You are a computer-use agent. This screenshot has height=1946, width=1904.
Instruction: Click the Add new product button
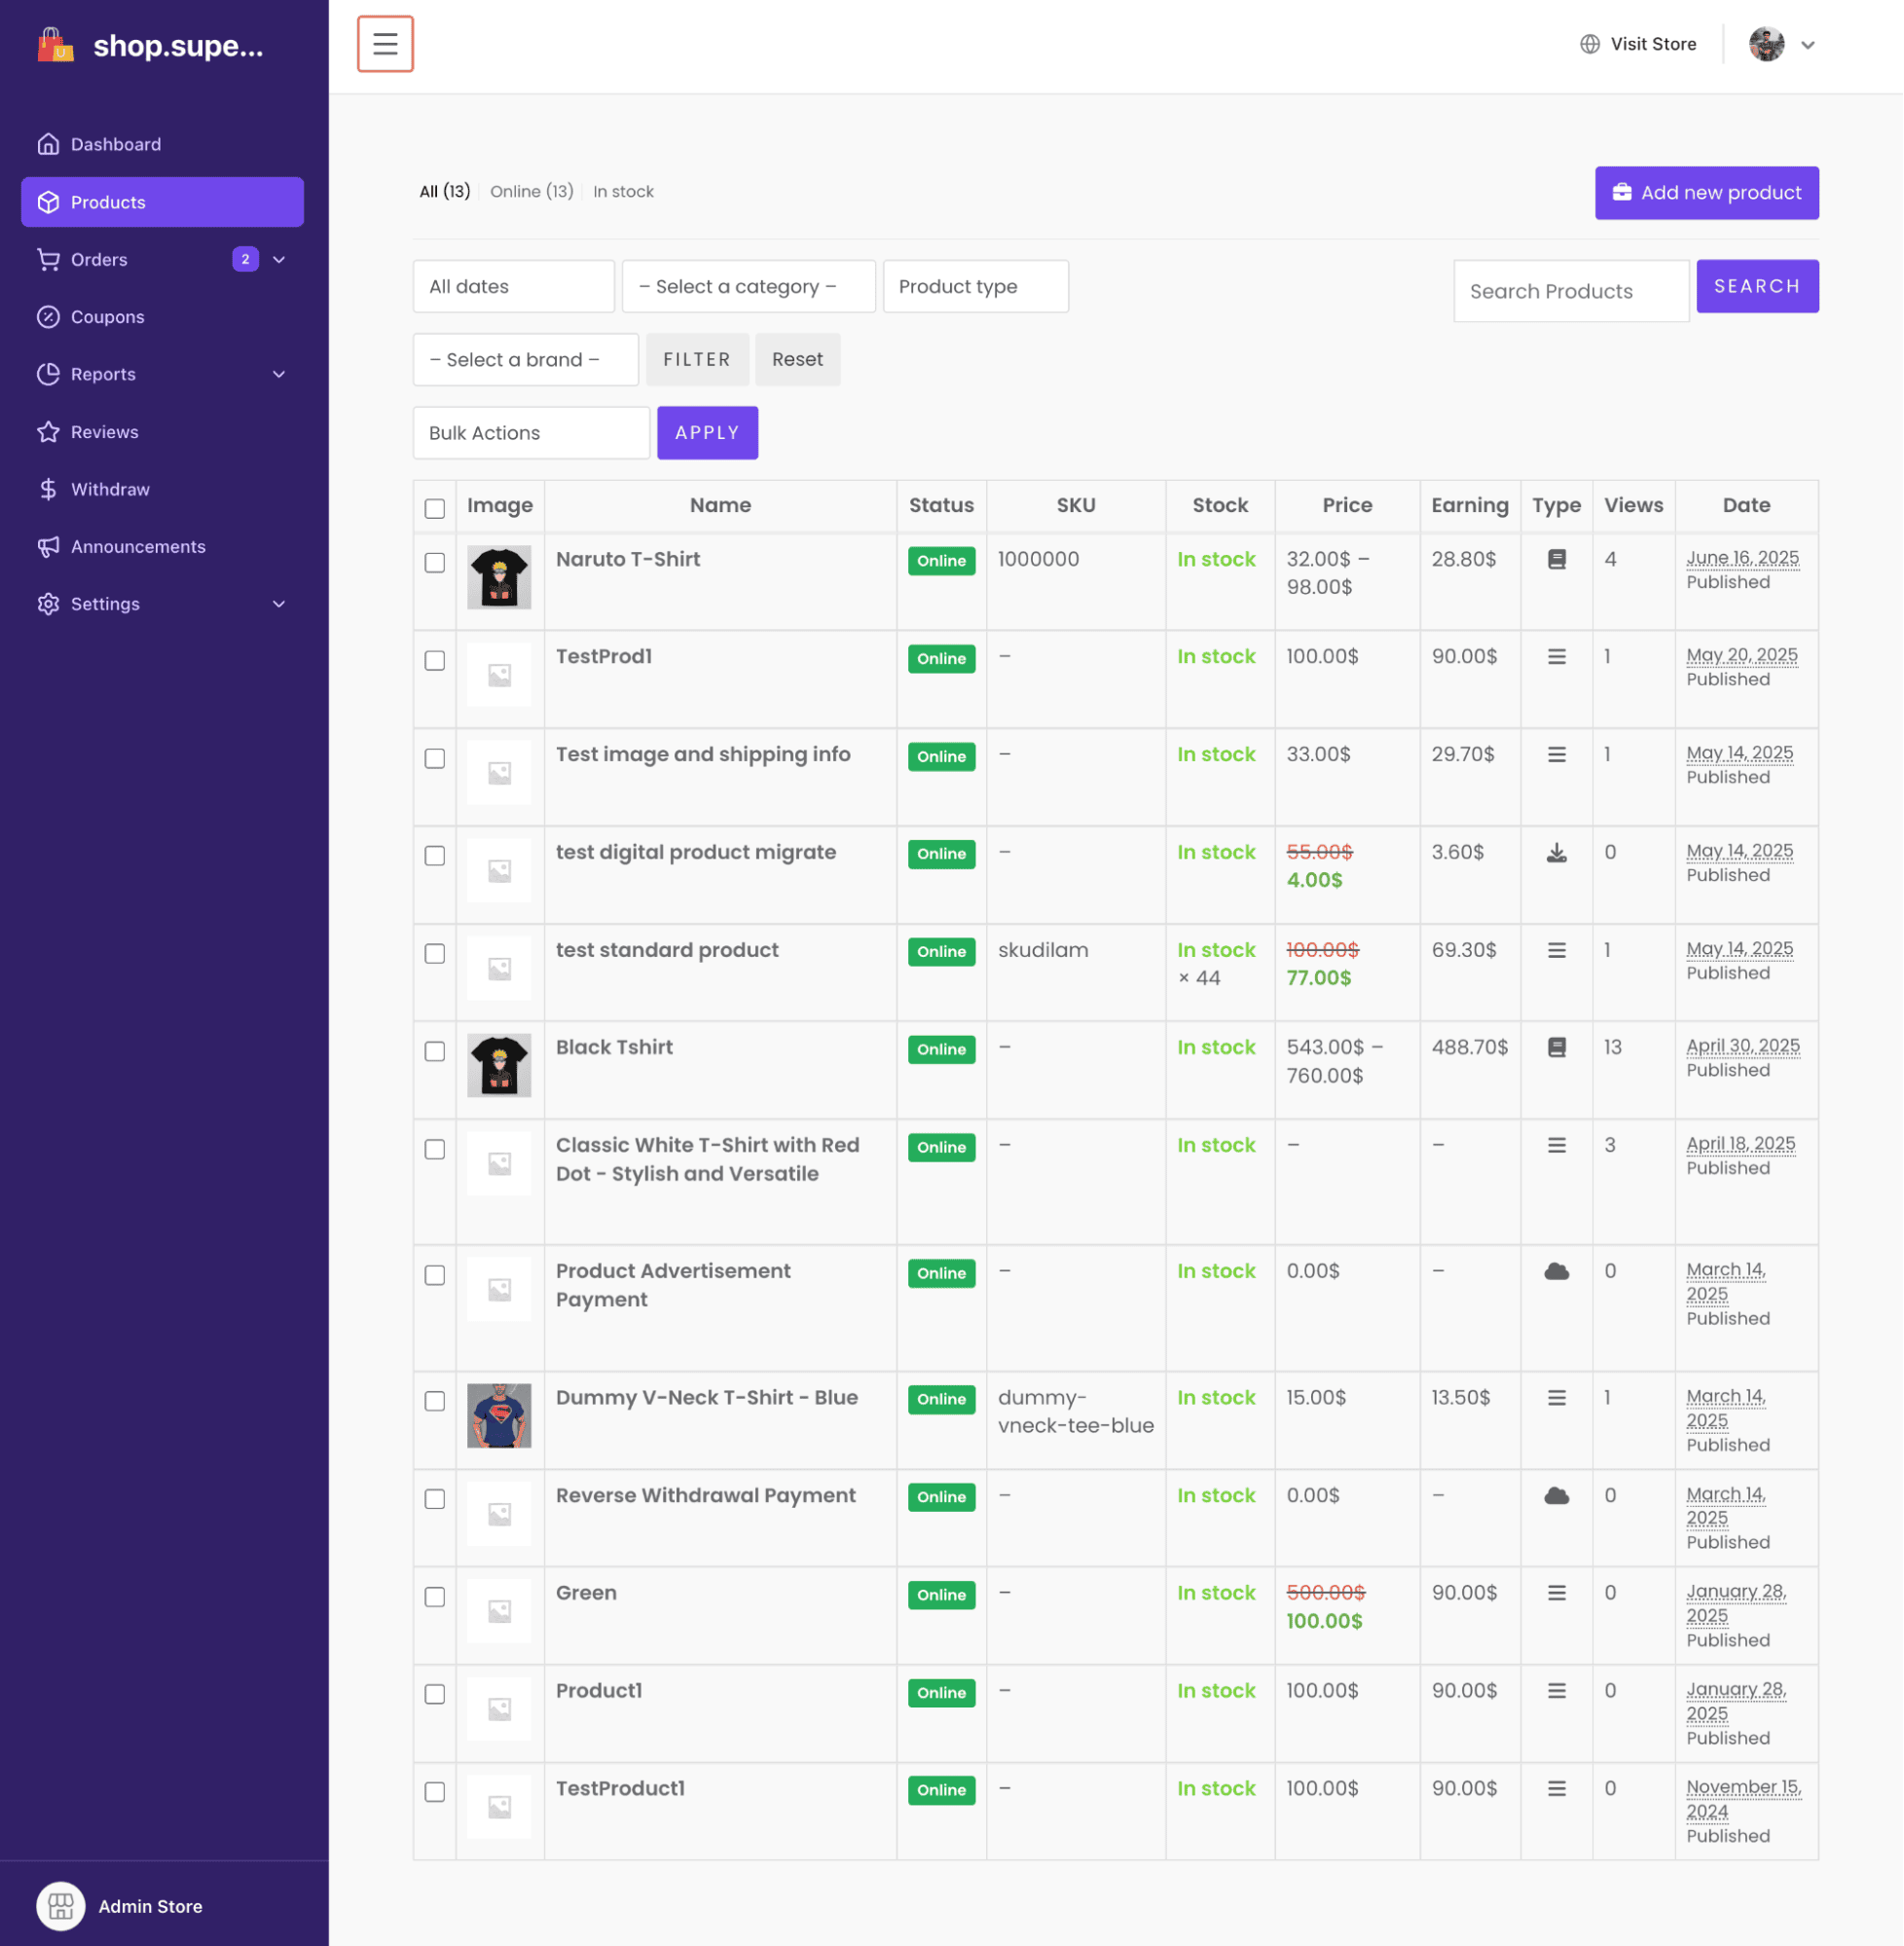click(1706, 192)
